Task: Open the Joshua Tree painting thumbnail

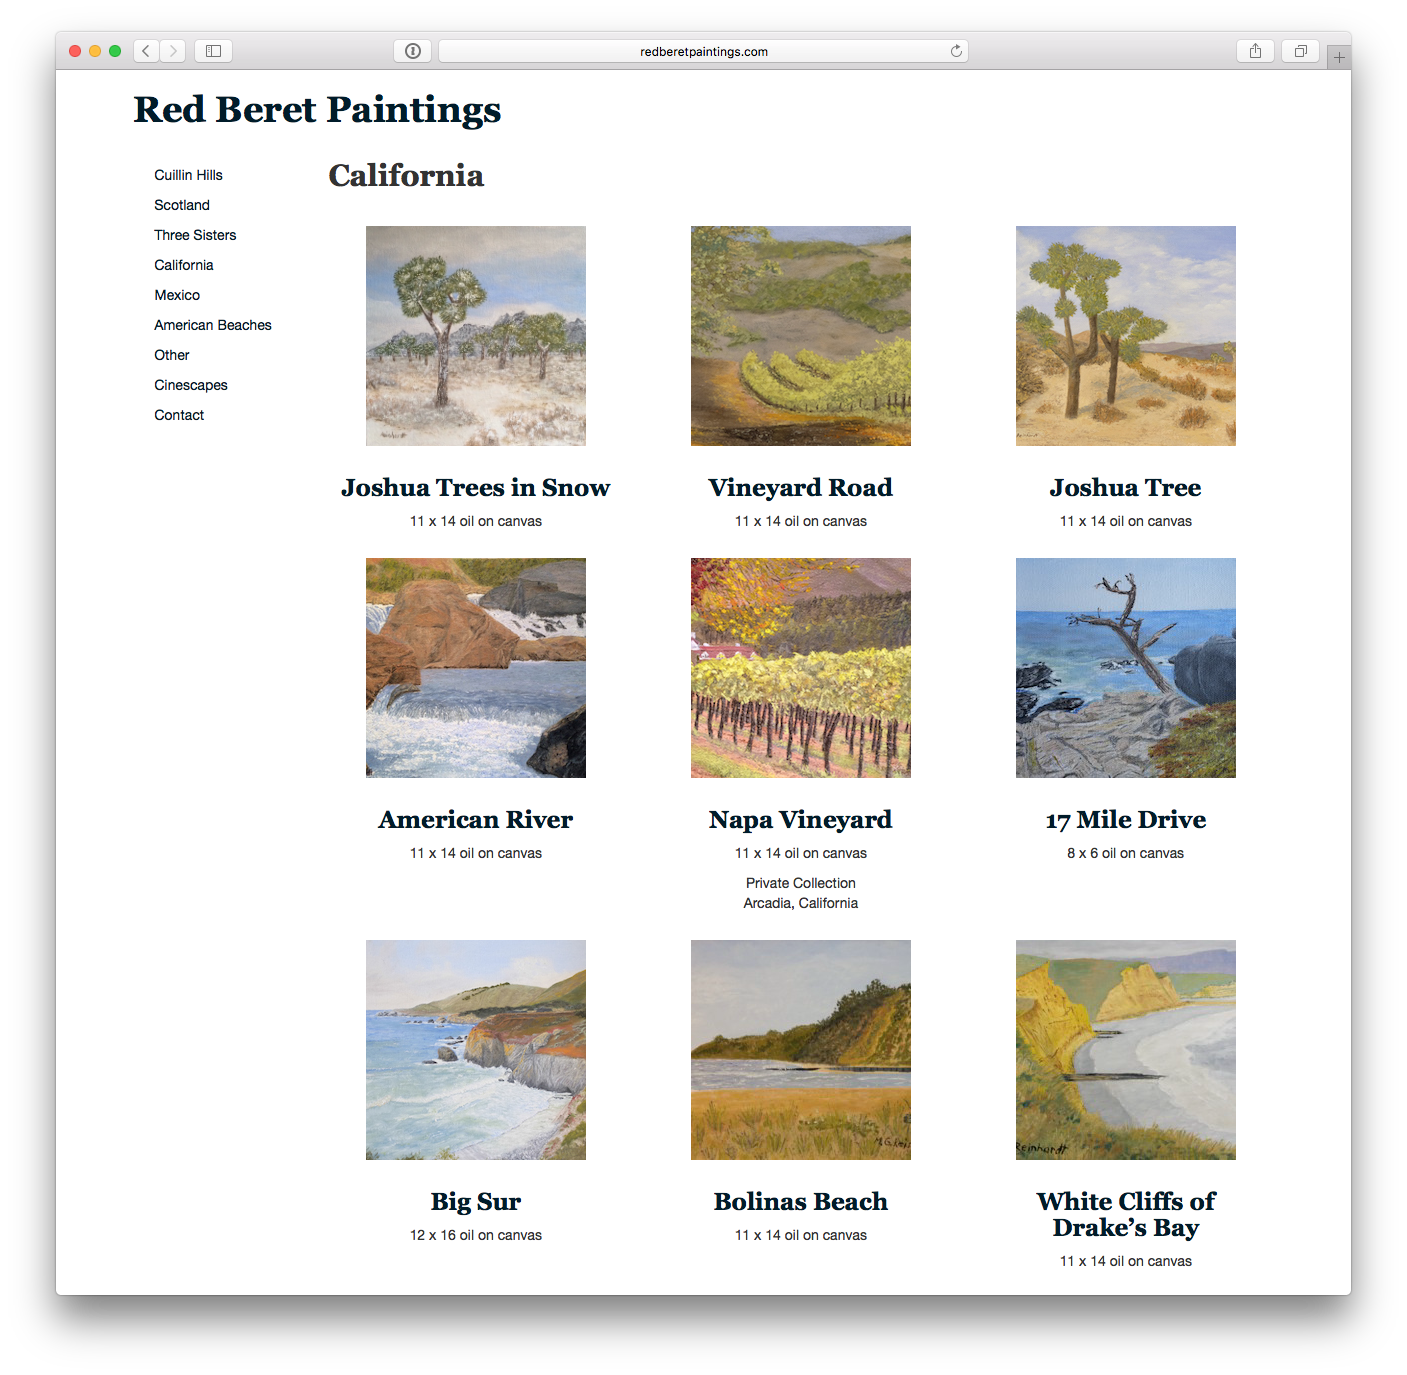Action: (x=1126, y=336)
